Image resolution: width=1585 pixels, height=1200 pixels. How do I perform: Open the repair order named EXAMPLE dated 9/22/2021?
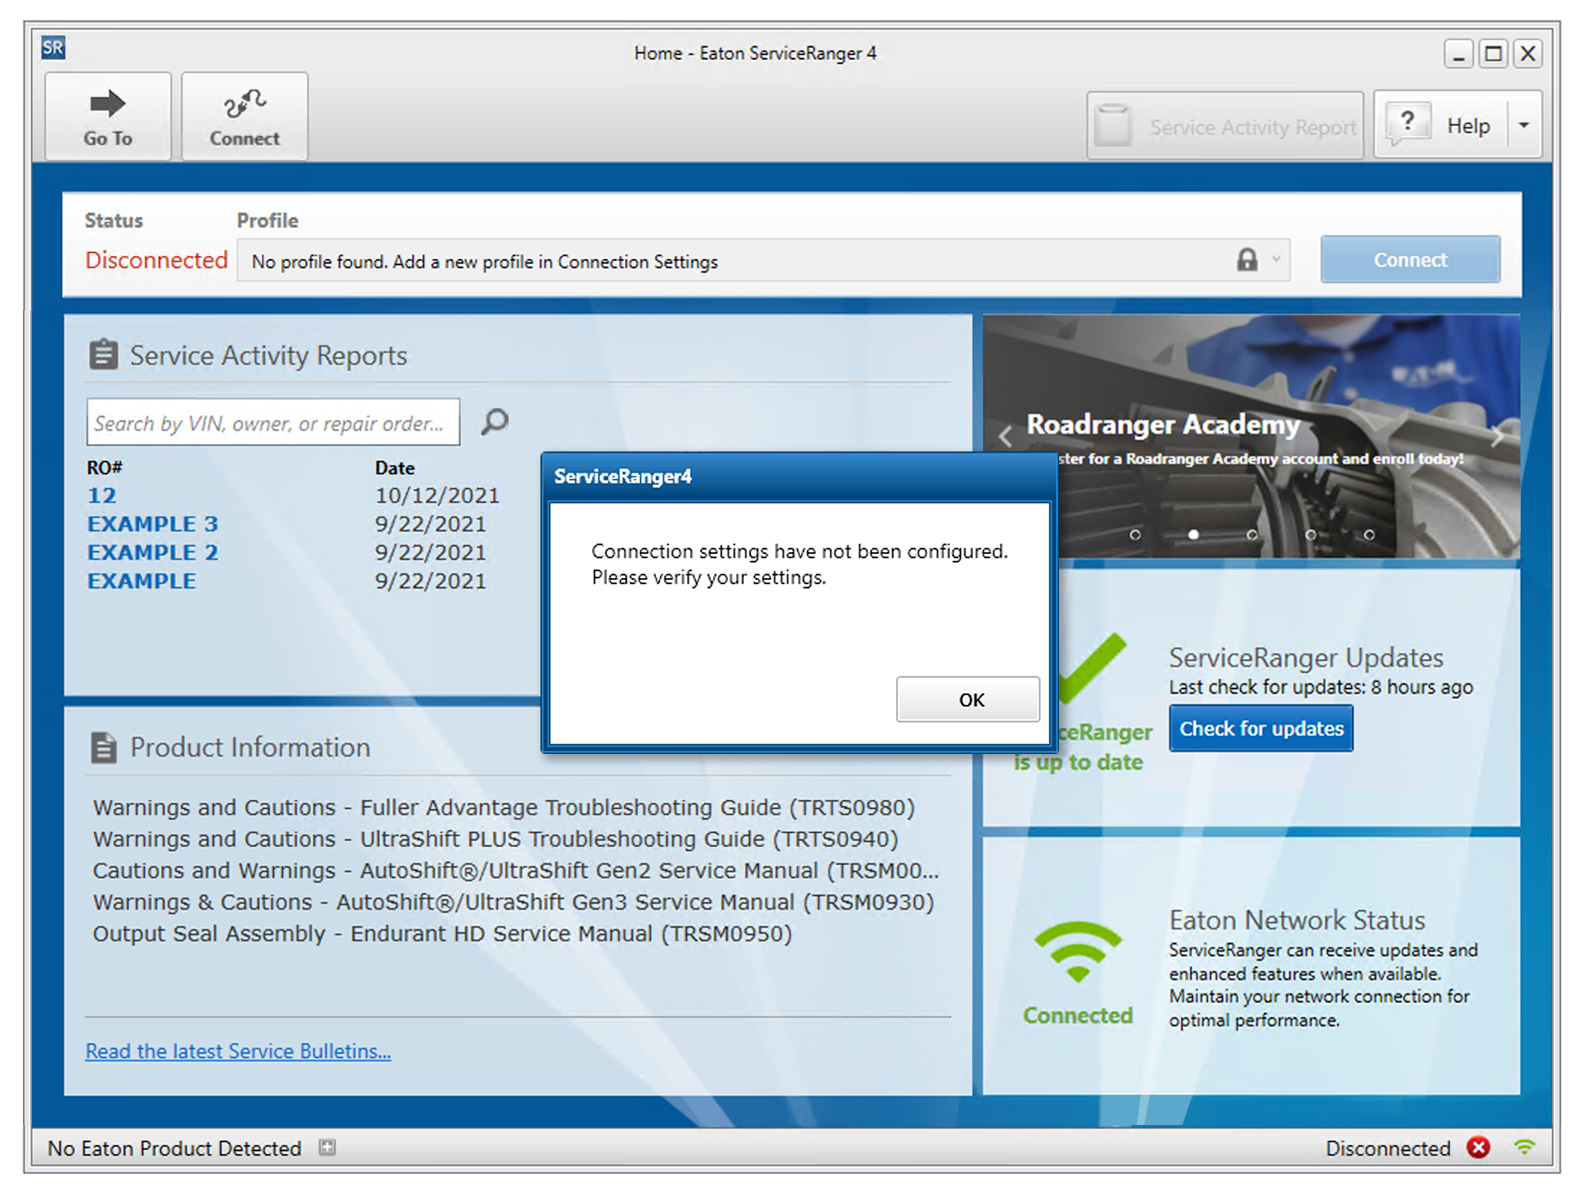(x=141, y=581)
